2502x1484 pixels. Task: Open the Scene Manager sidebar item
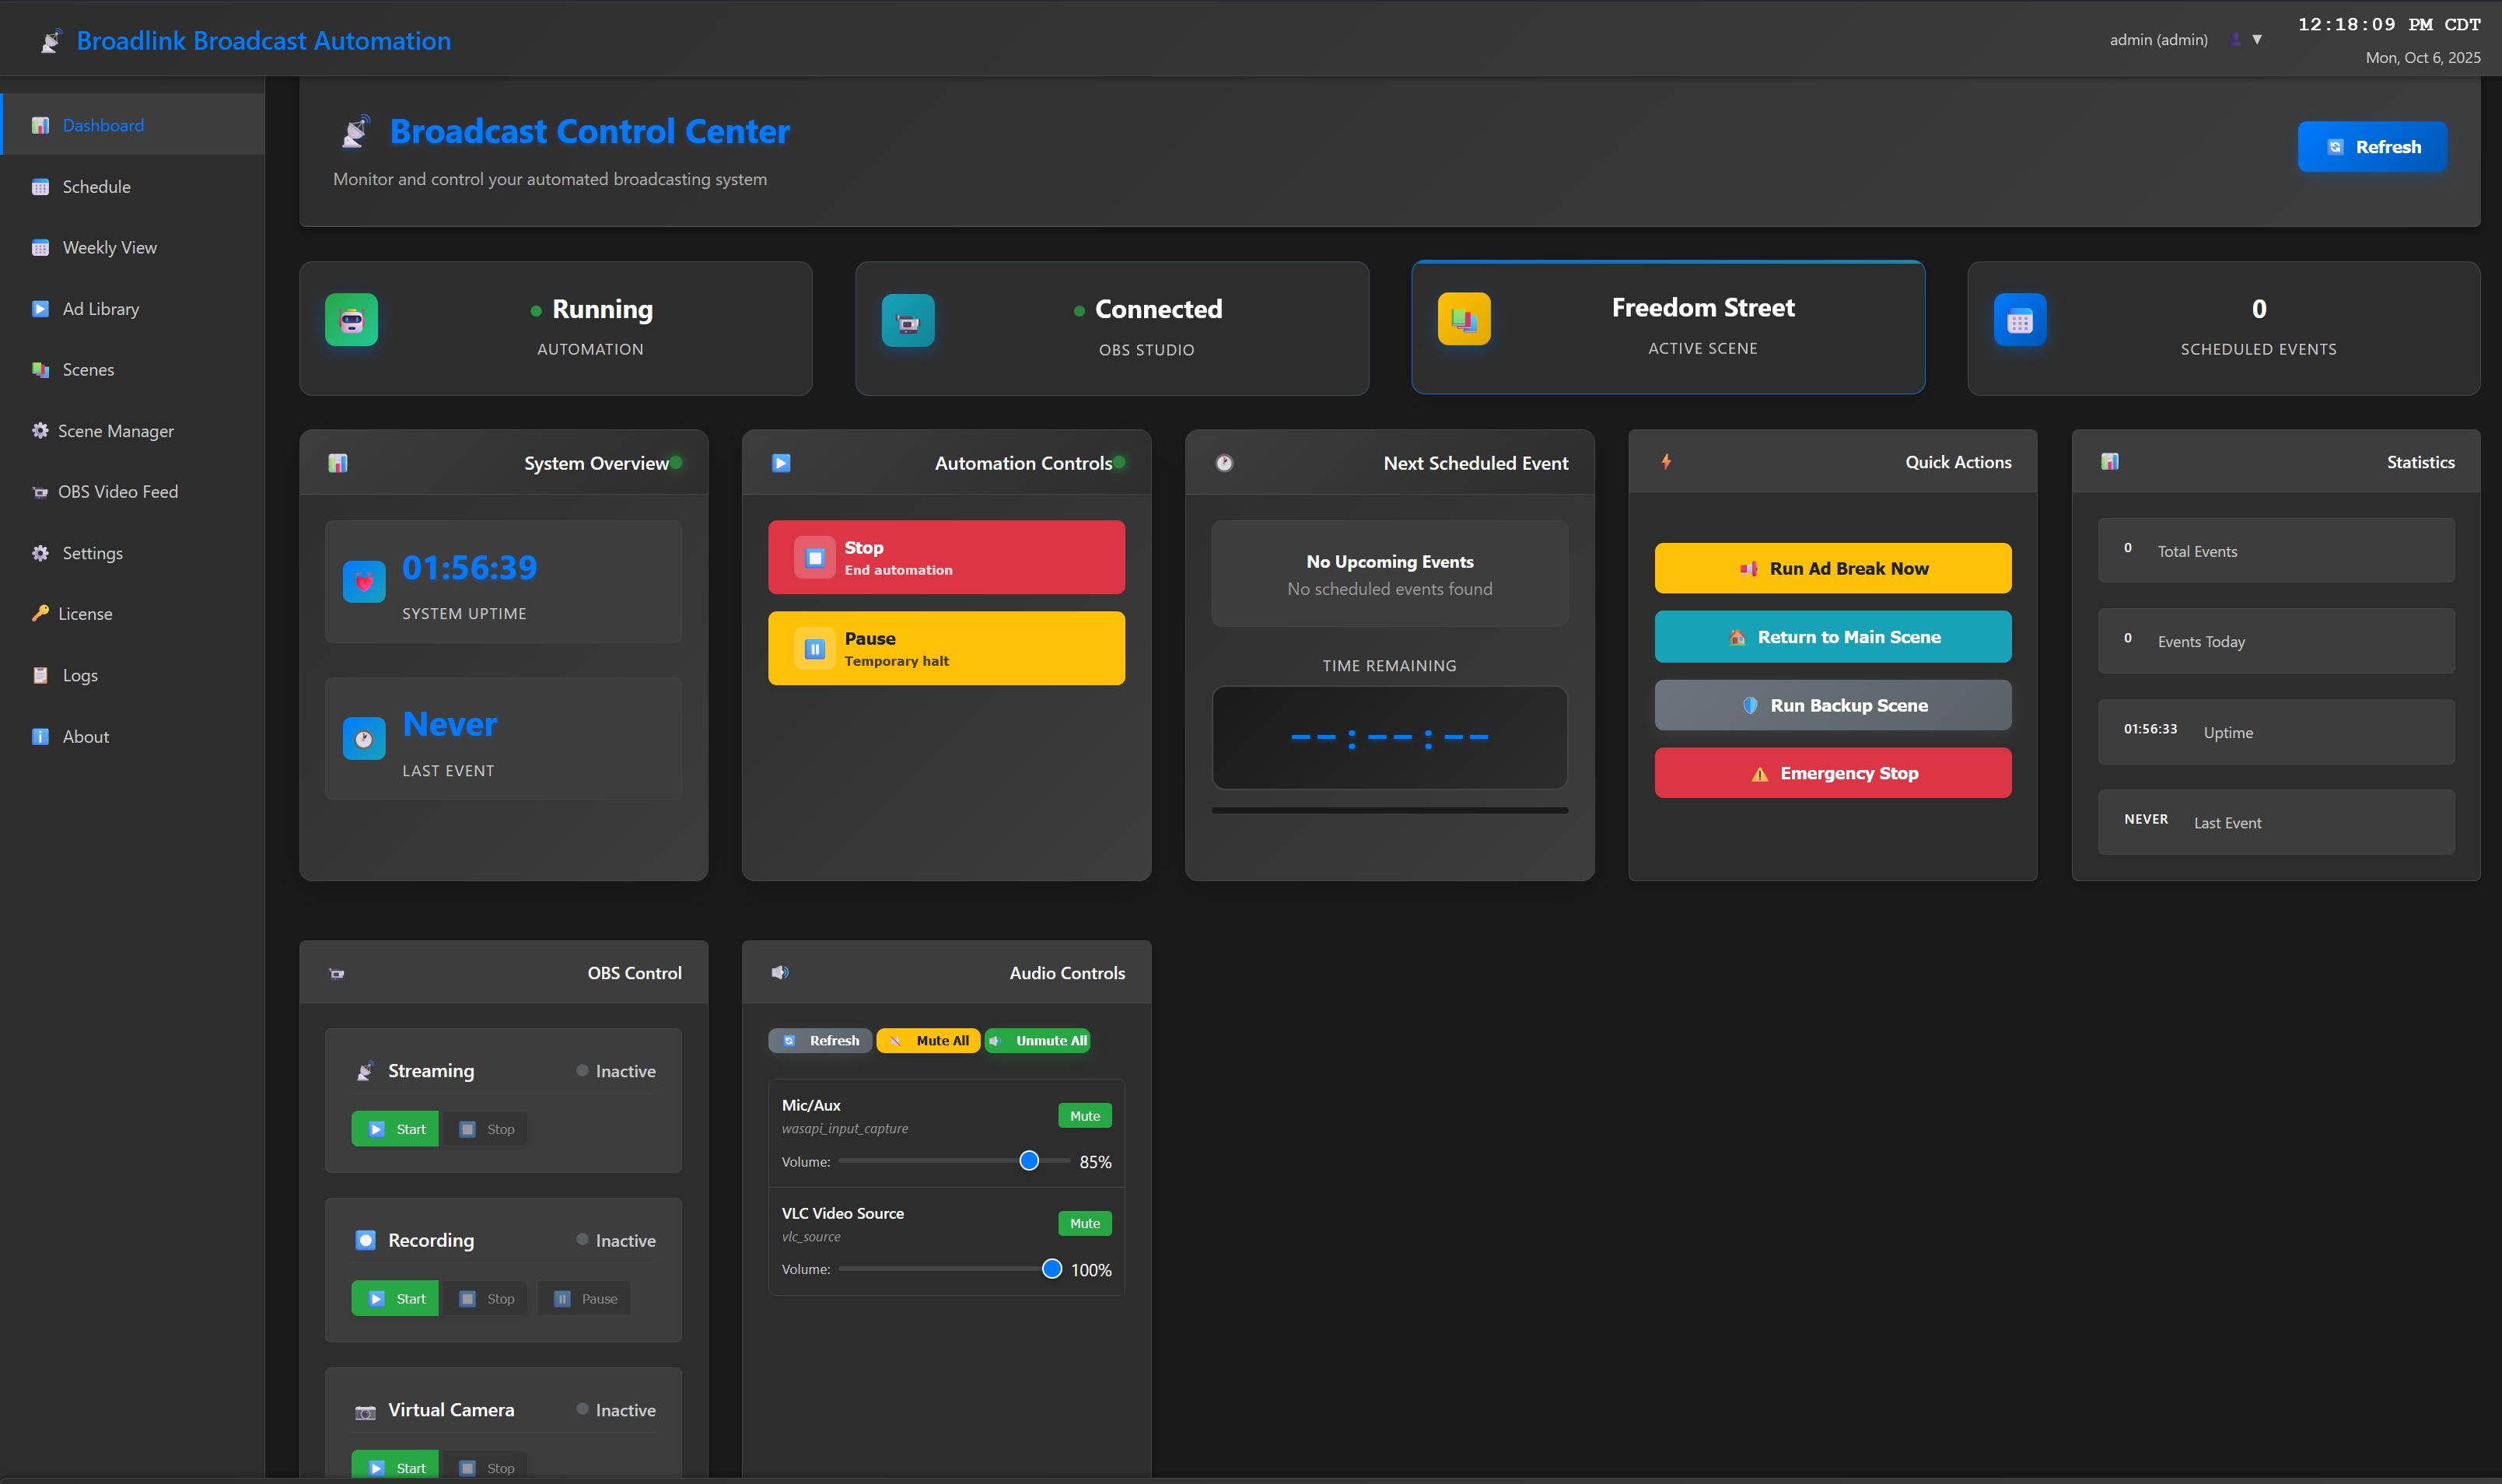pyautogui.click(x=115, y=431)
